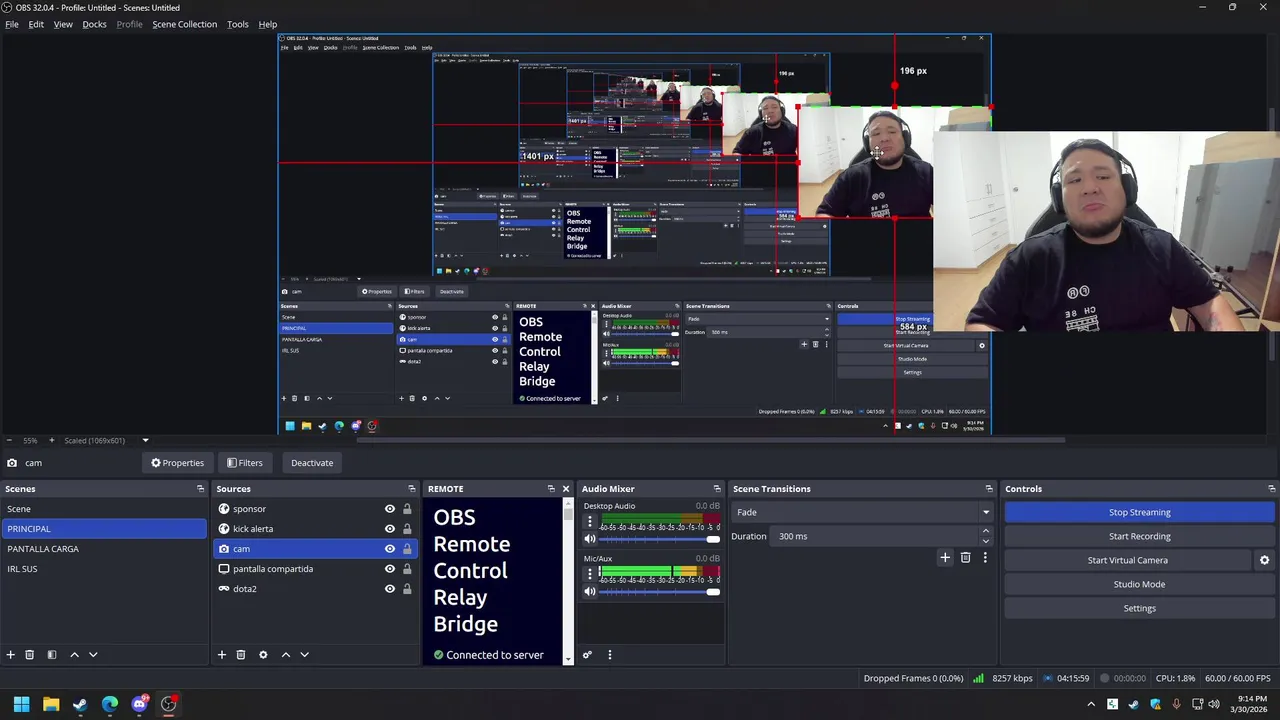Open the Scene Collection menu
The height and width of the screenshot is (720, 1280).
tap(185, 24)
